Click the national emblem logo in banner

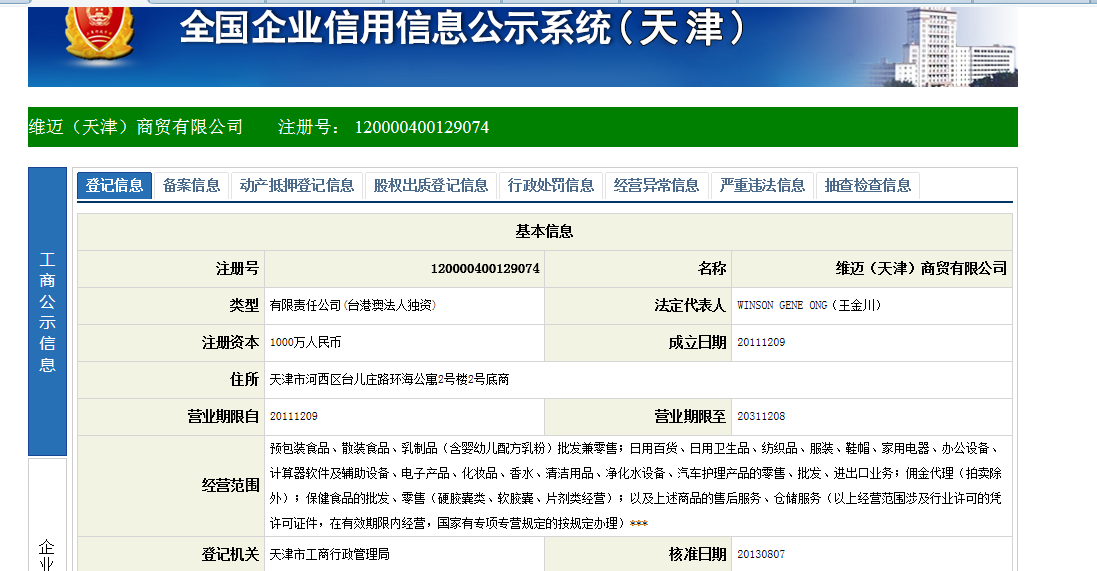point(99,32)
